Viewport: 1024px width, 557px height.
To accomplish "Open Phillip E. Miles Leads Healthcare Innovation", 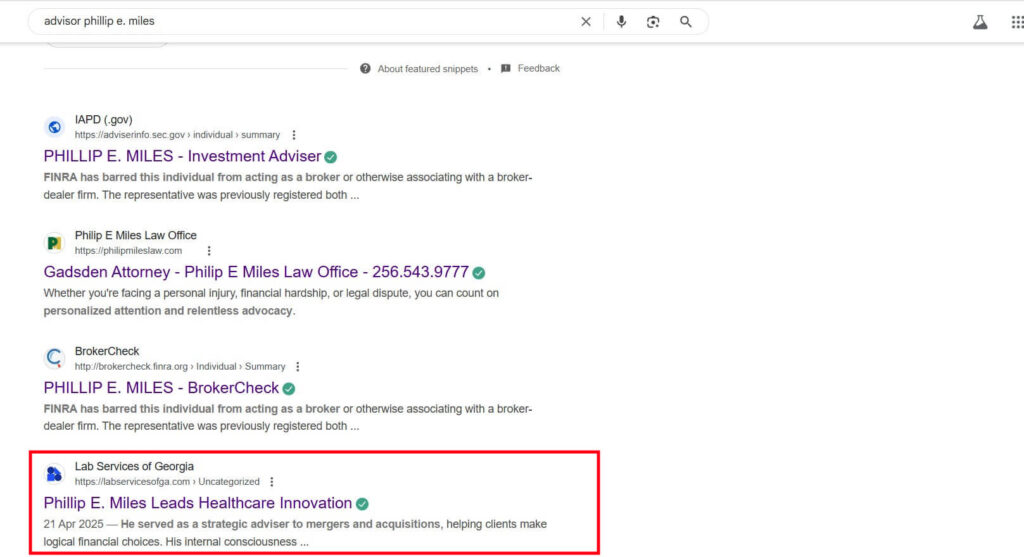I will click(x=198, y=503).
